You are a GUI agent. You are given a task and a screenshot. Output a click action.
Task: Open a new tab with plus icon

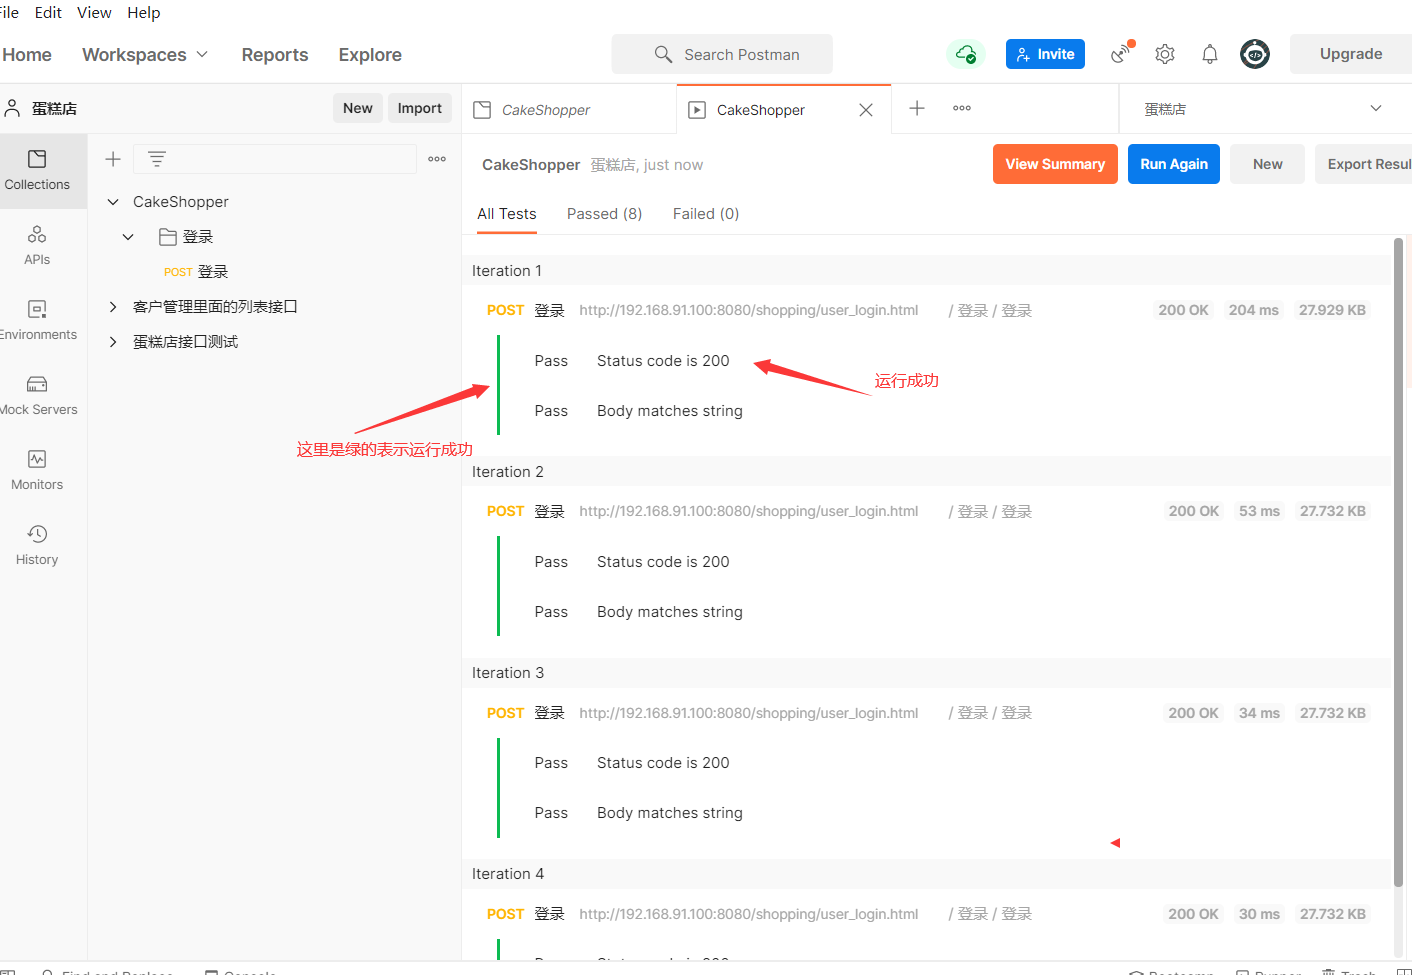pos(917,108)
